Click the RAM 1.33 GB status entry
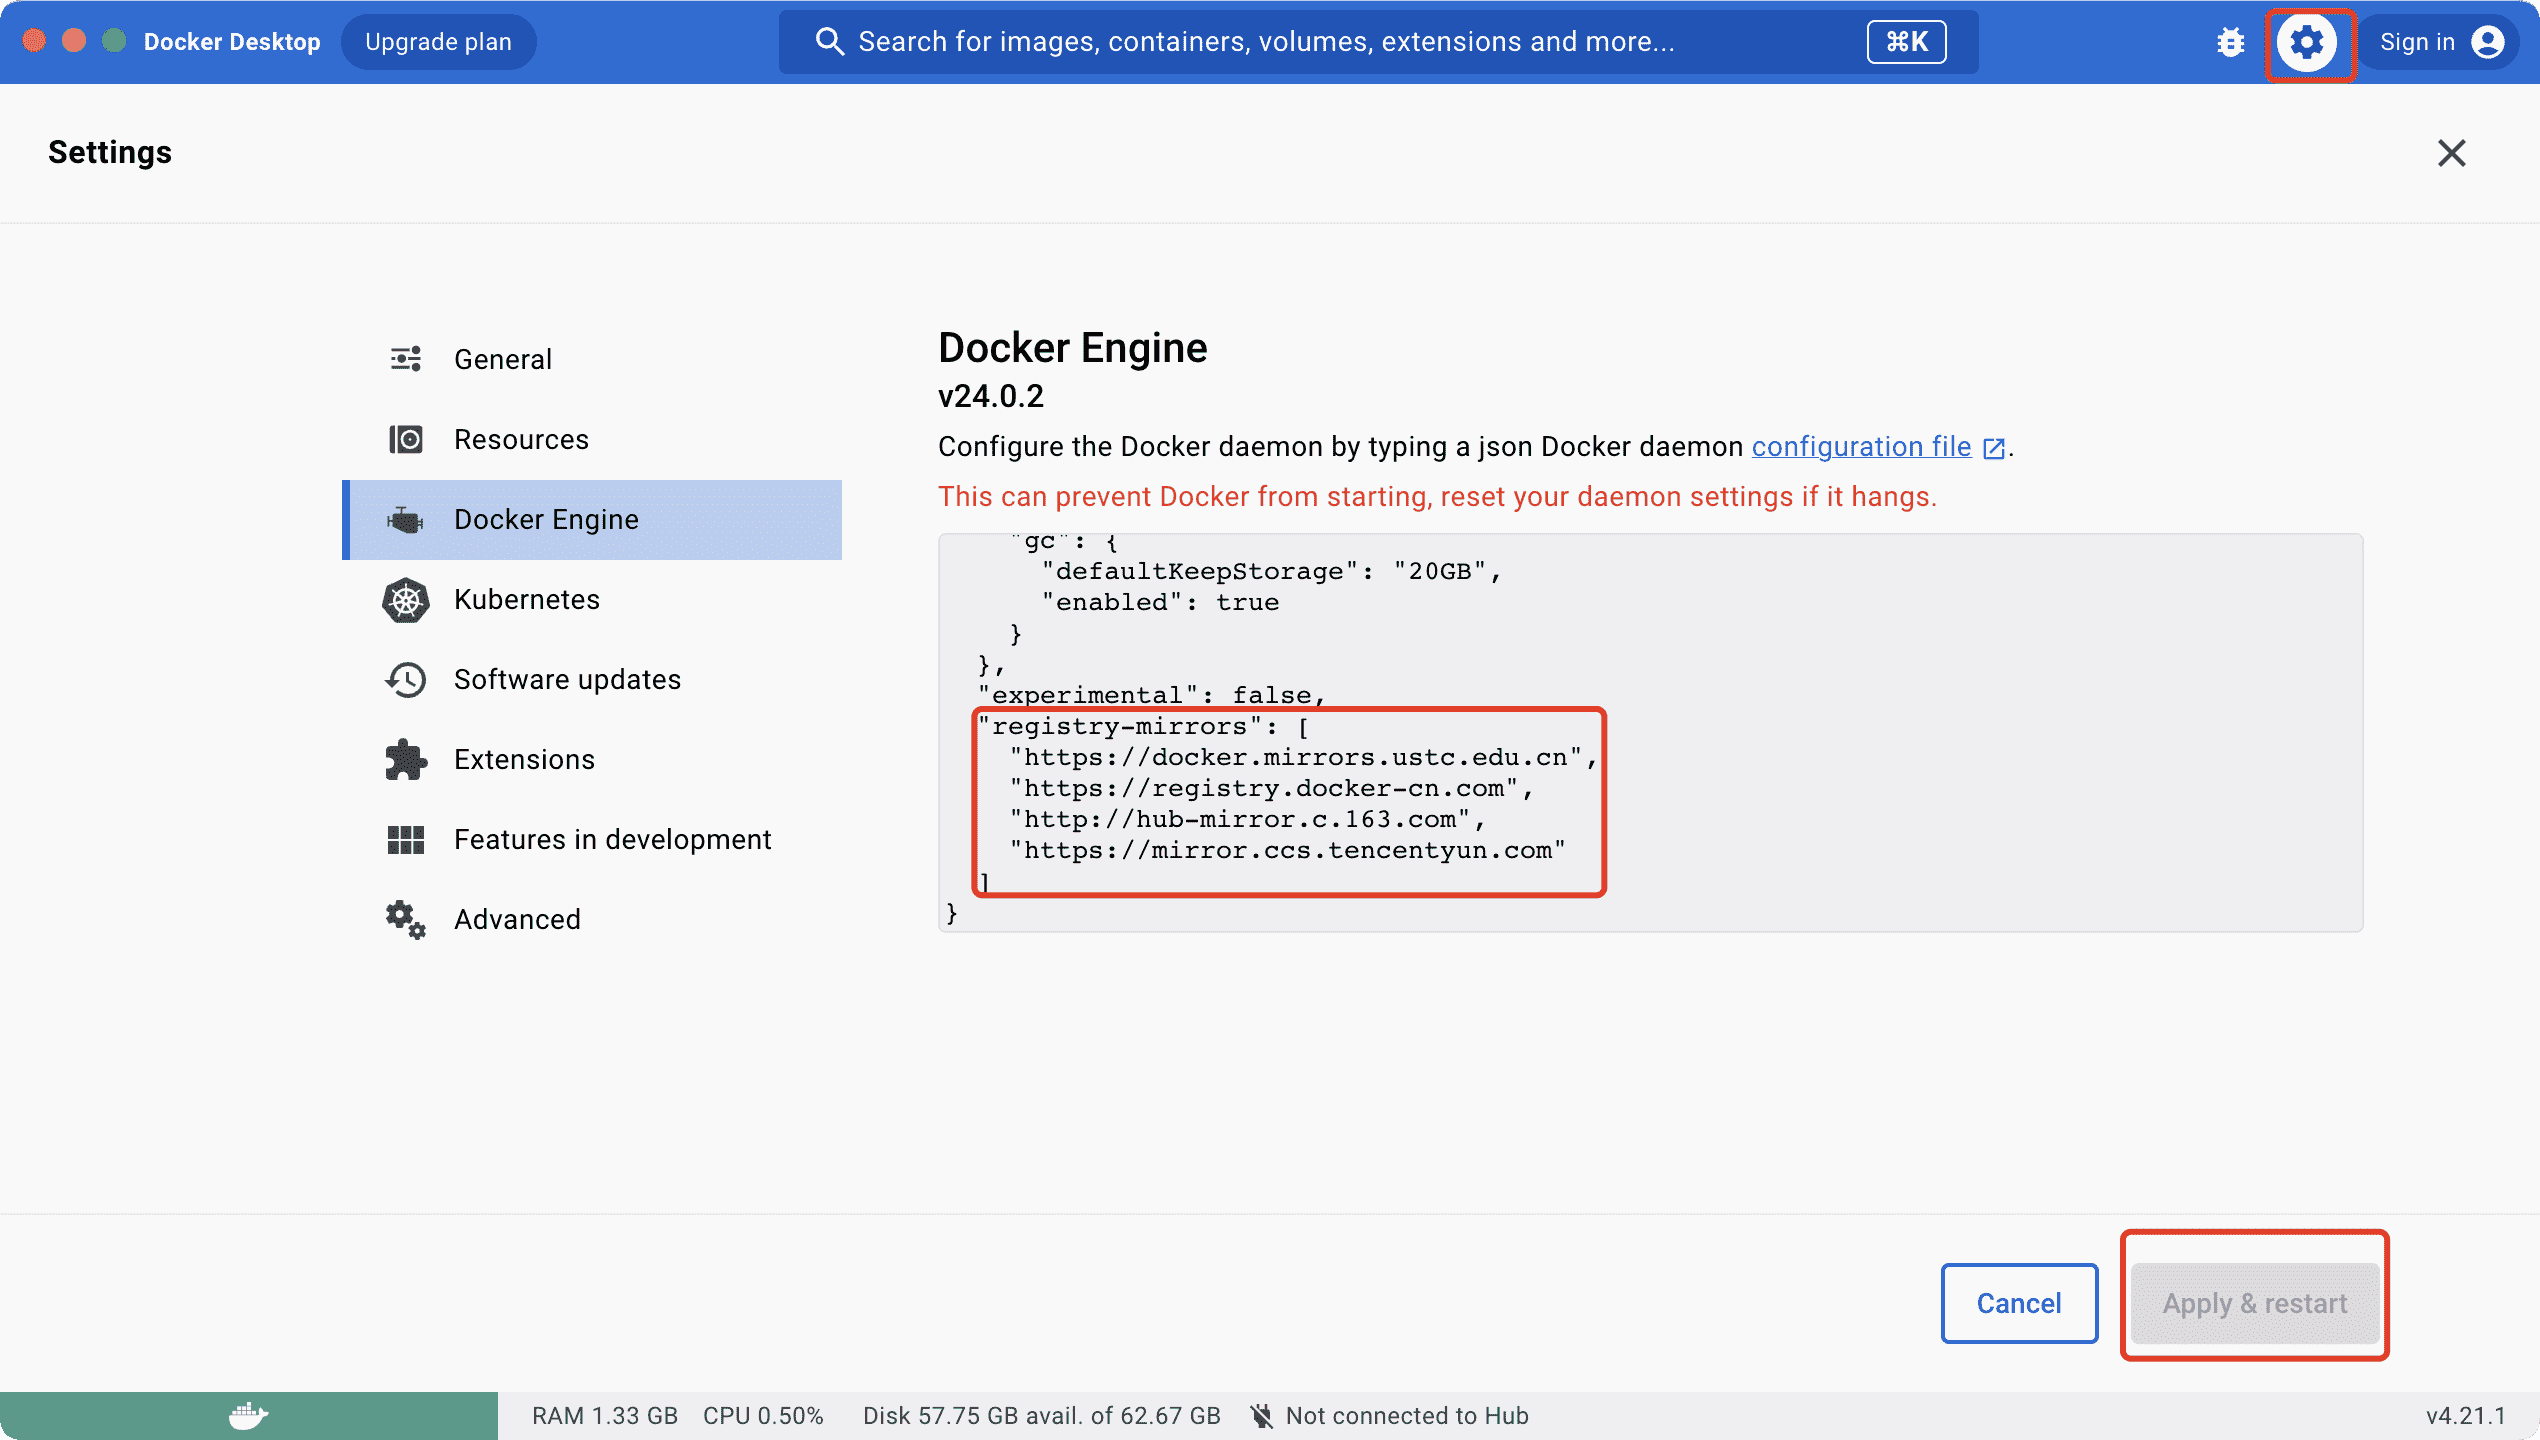 tap(605, 1416)
